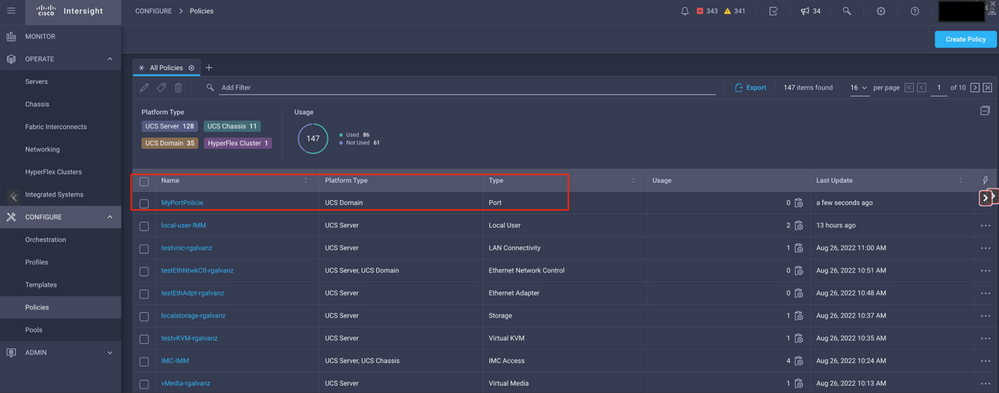Image resolution: width=999 pixels, height=393 pixels.
Task: Collapse the summary widgets panel
Action: click(x=984, y=111)
